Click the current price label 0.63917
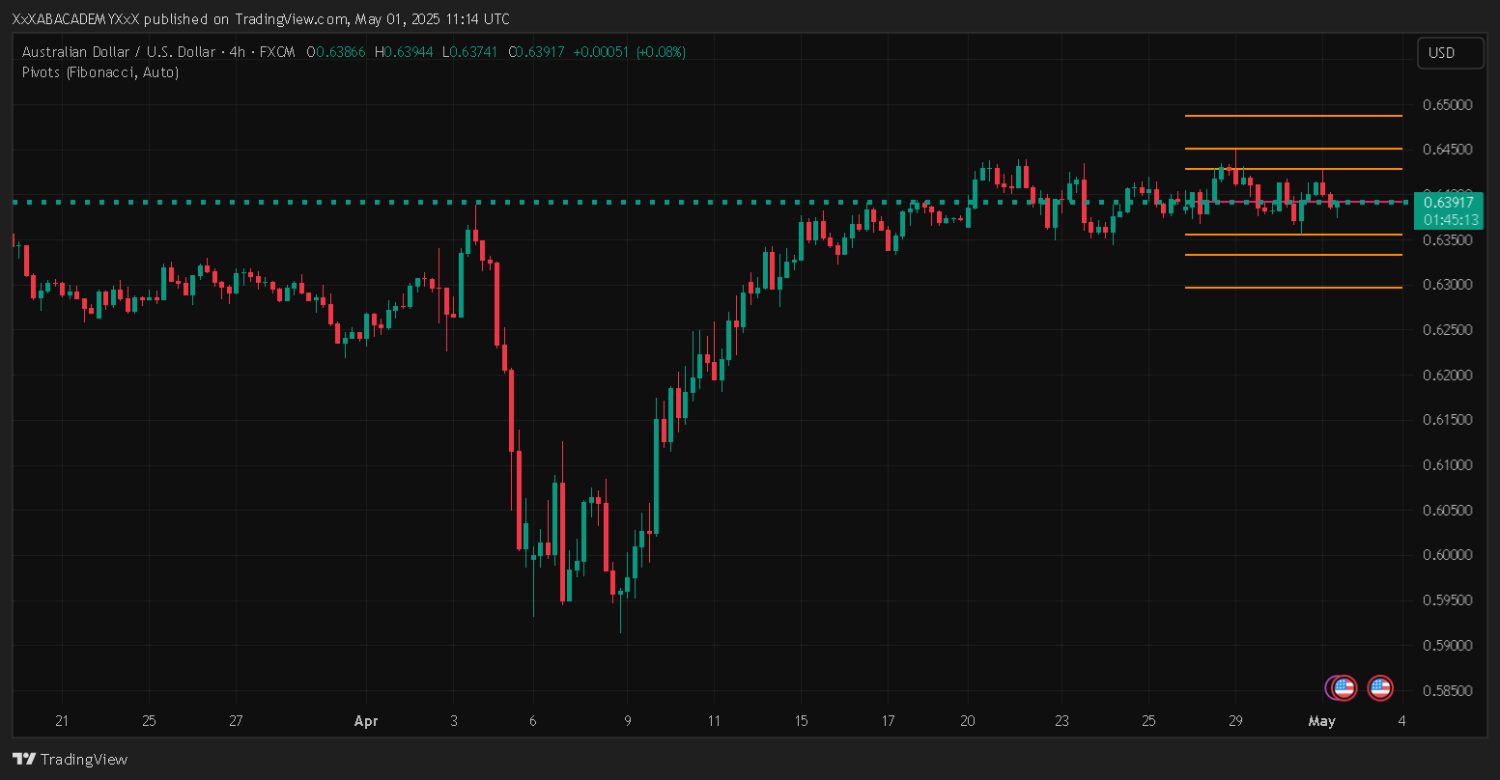Viewport: 1500px width, 780px height. [1448, 202]
